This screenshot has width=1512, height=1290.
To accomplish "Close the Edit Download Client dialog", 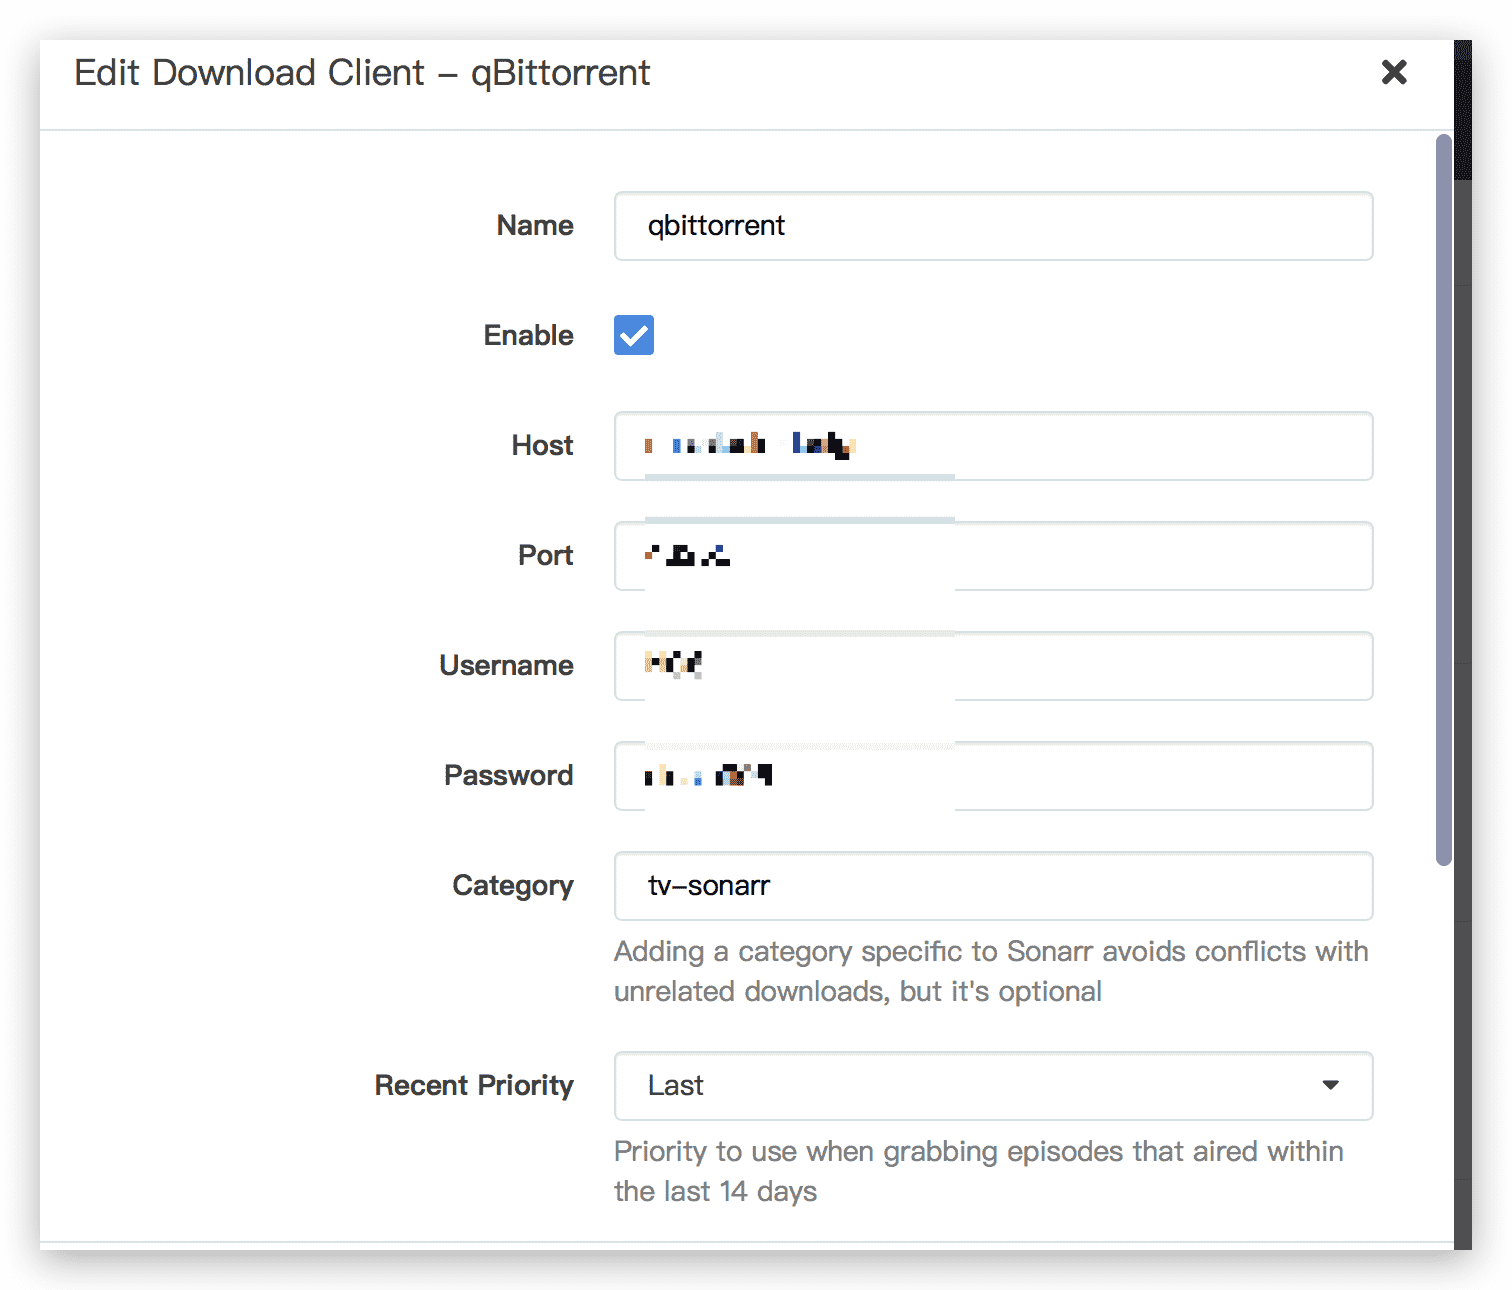I will point(1394,72).
